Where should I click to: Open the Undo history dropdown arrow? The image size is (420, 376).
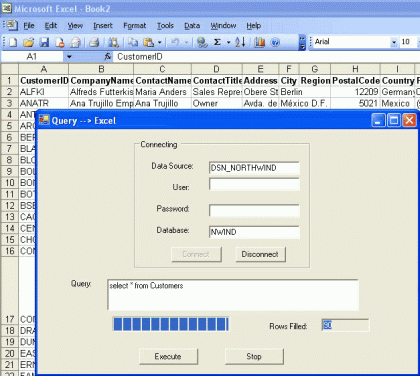tap(186, 42)
